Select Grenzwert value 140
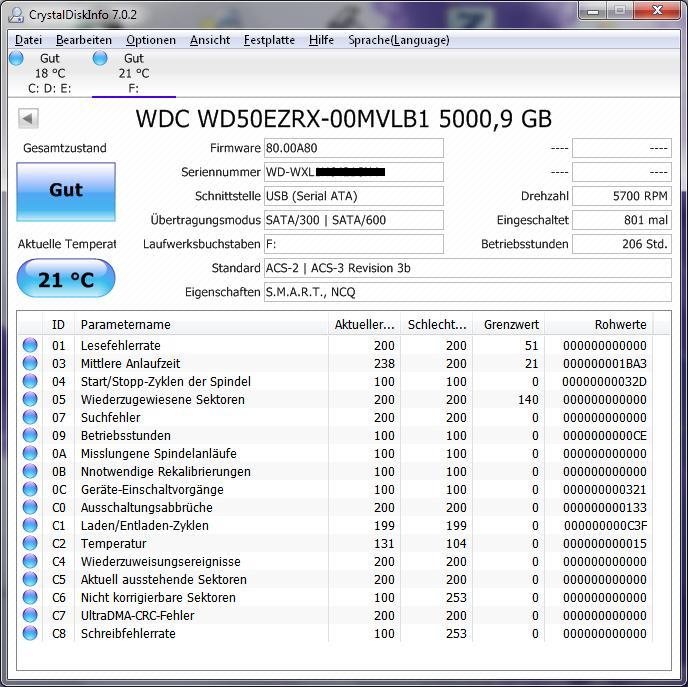 (528, 400)
